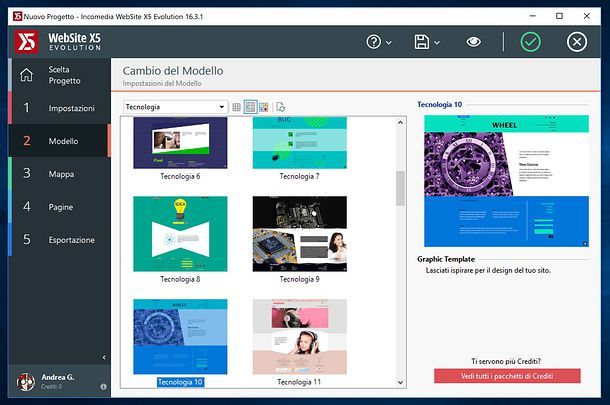The image size is (610, 405).
Task: Click Vedi tutti i pacchetti di Crediti
Action: click(x=507, y=376)
